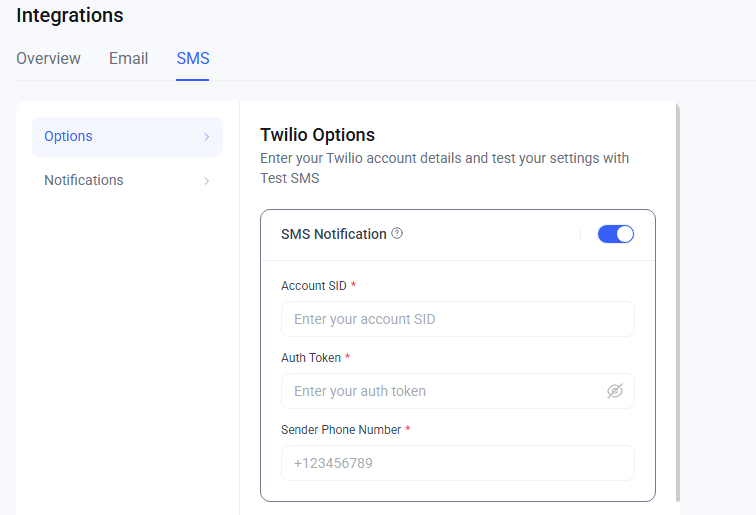
Task: Click the Twilio account details description
Action: (x=445, y=168)
